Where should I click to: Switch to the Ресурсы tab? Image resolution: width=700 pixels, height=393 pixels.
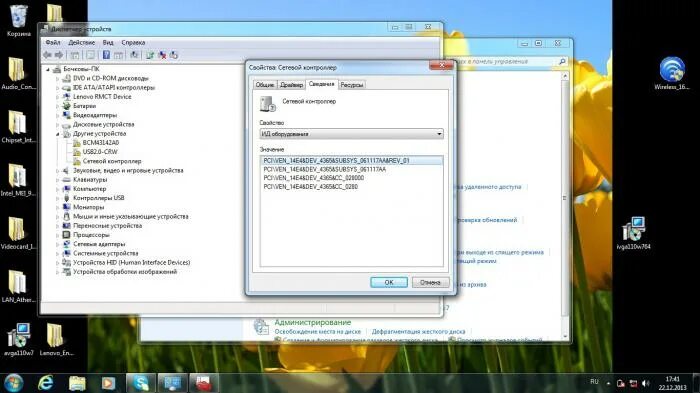click(352, 85)
